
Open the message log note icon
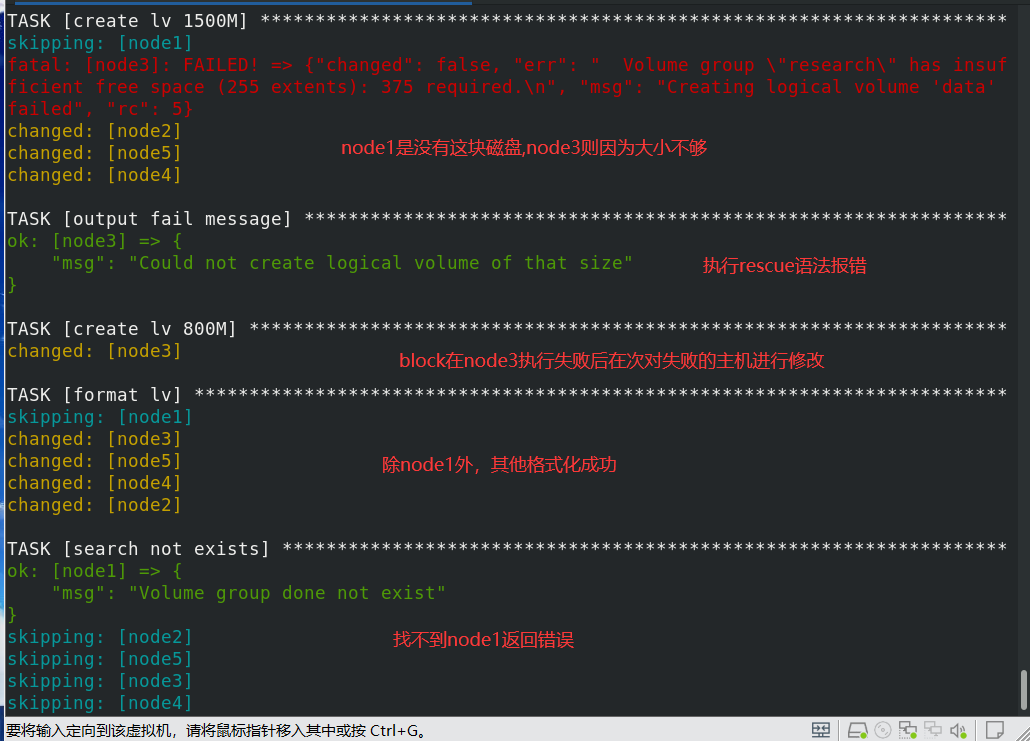(995, 730)
